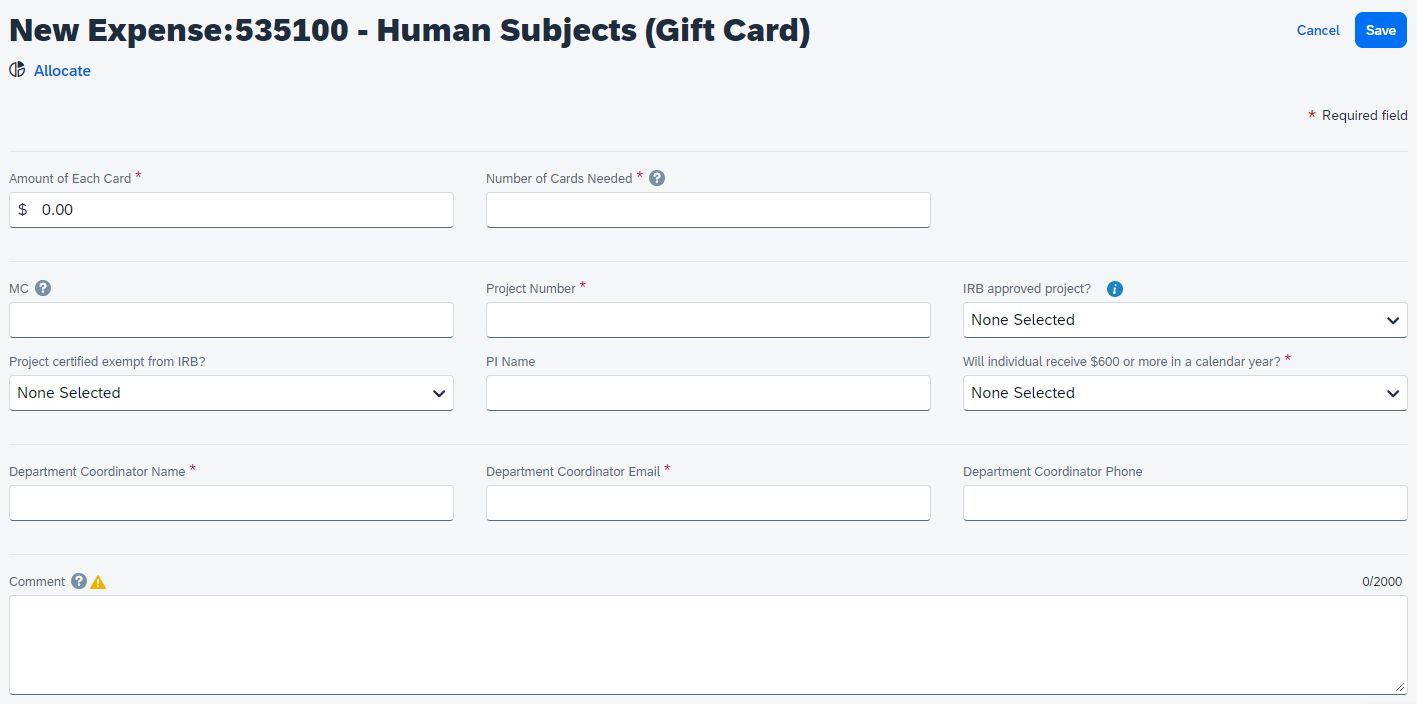Open help icon for Number of Cards Needed
The image size is (1417, 704).
pos(657,178)
